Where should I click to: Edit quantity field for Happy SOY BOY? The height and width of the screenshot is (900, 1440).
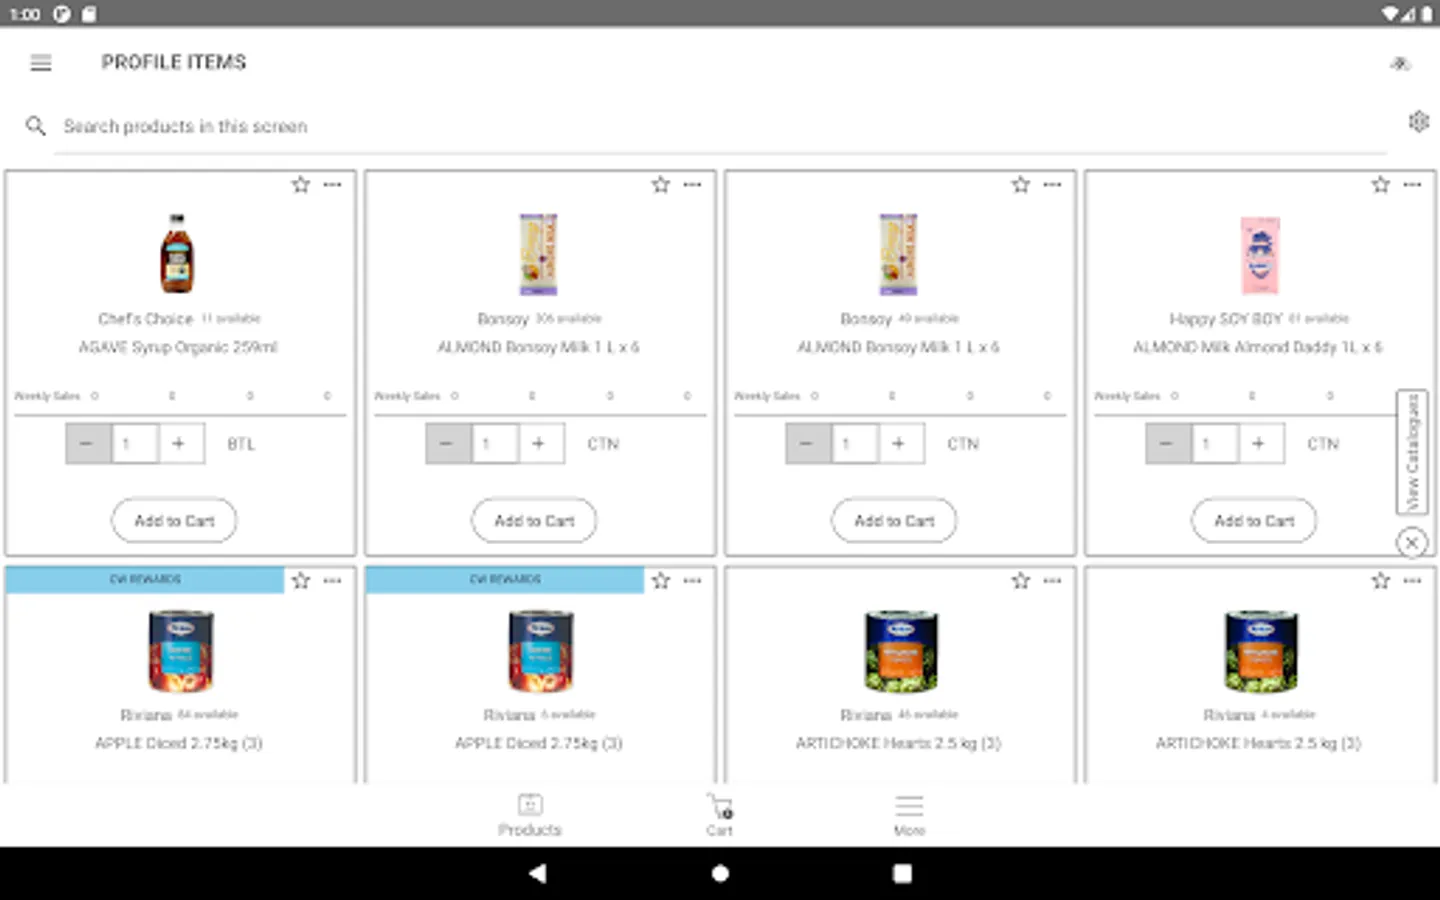1214,443
